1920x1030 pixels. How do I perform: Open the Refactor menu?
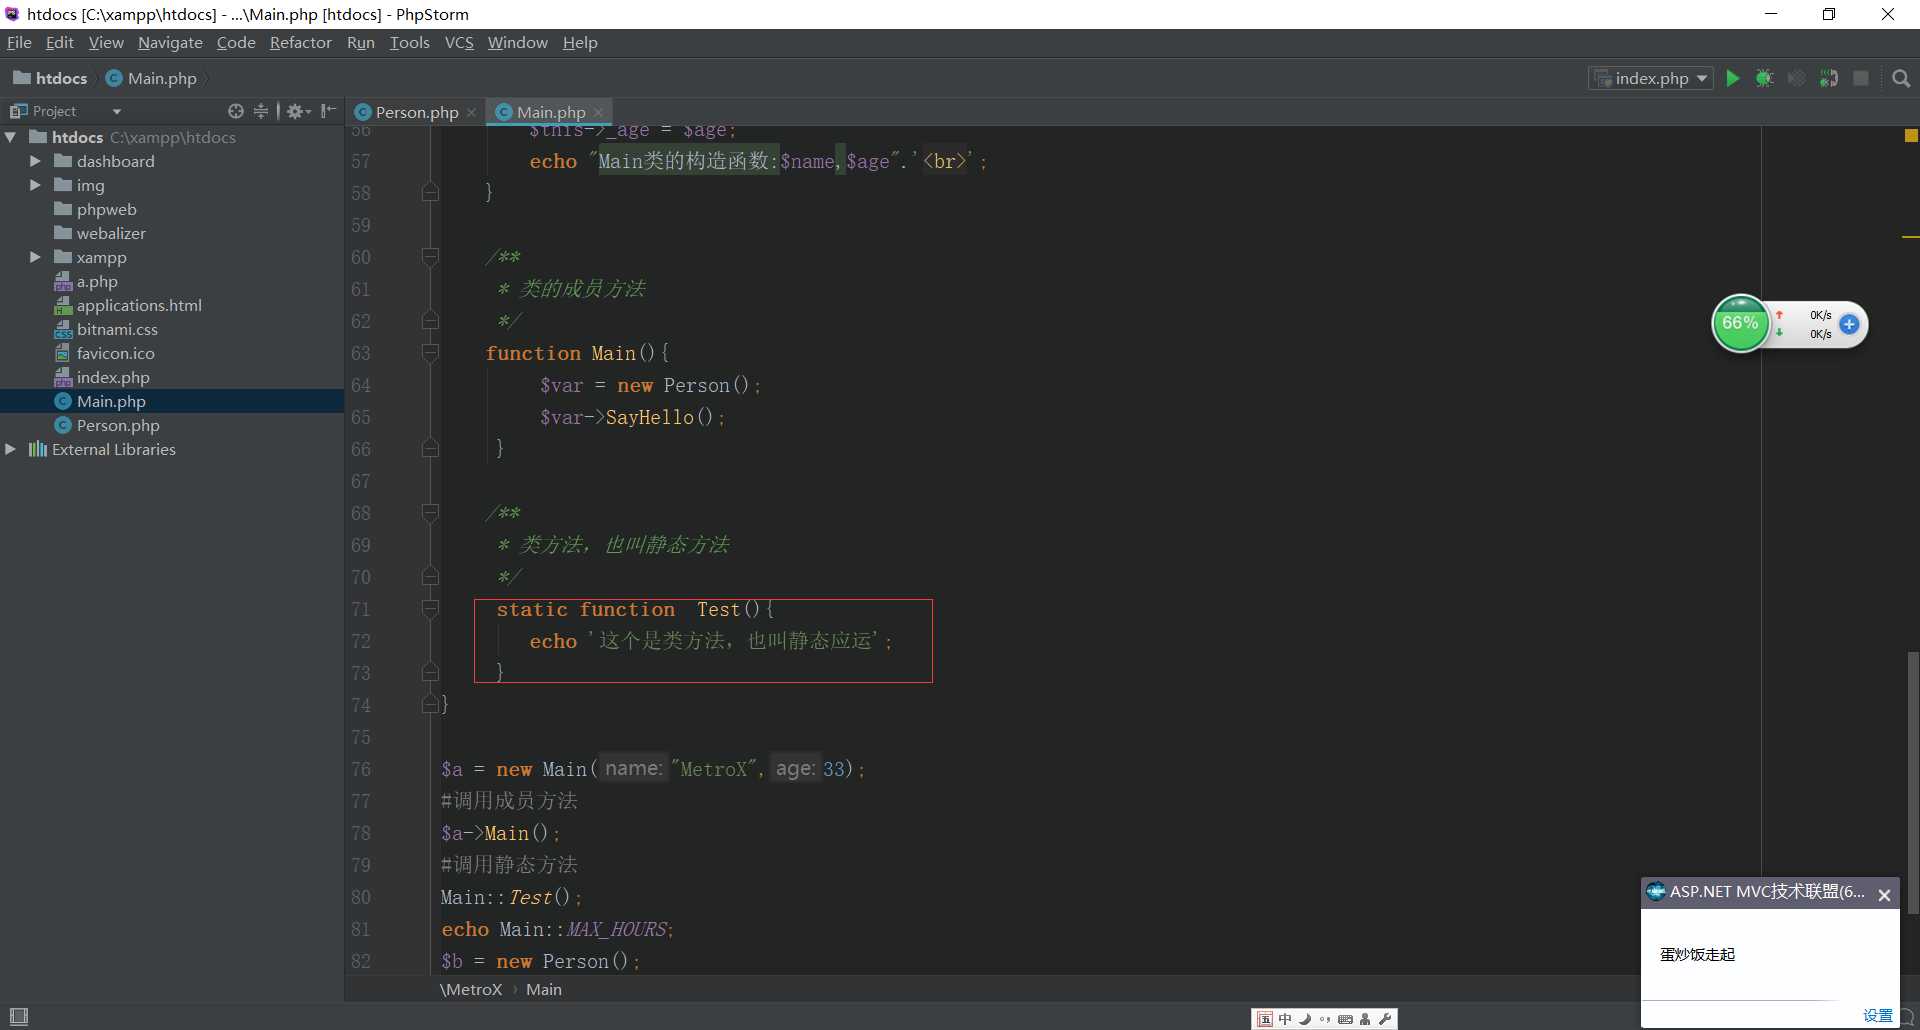click(300, 42)
